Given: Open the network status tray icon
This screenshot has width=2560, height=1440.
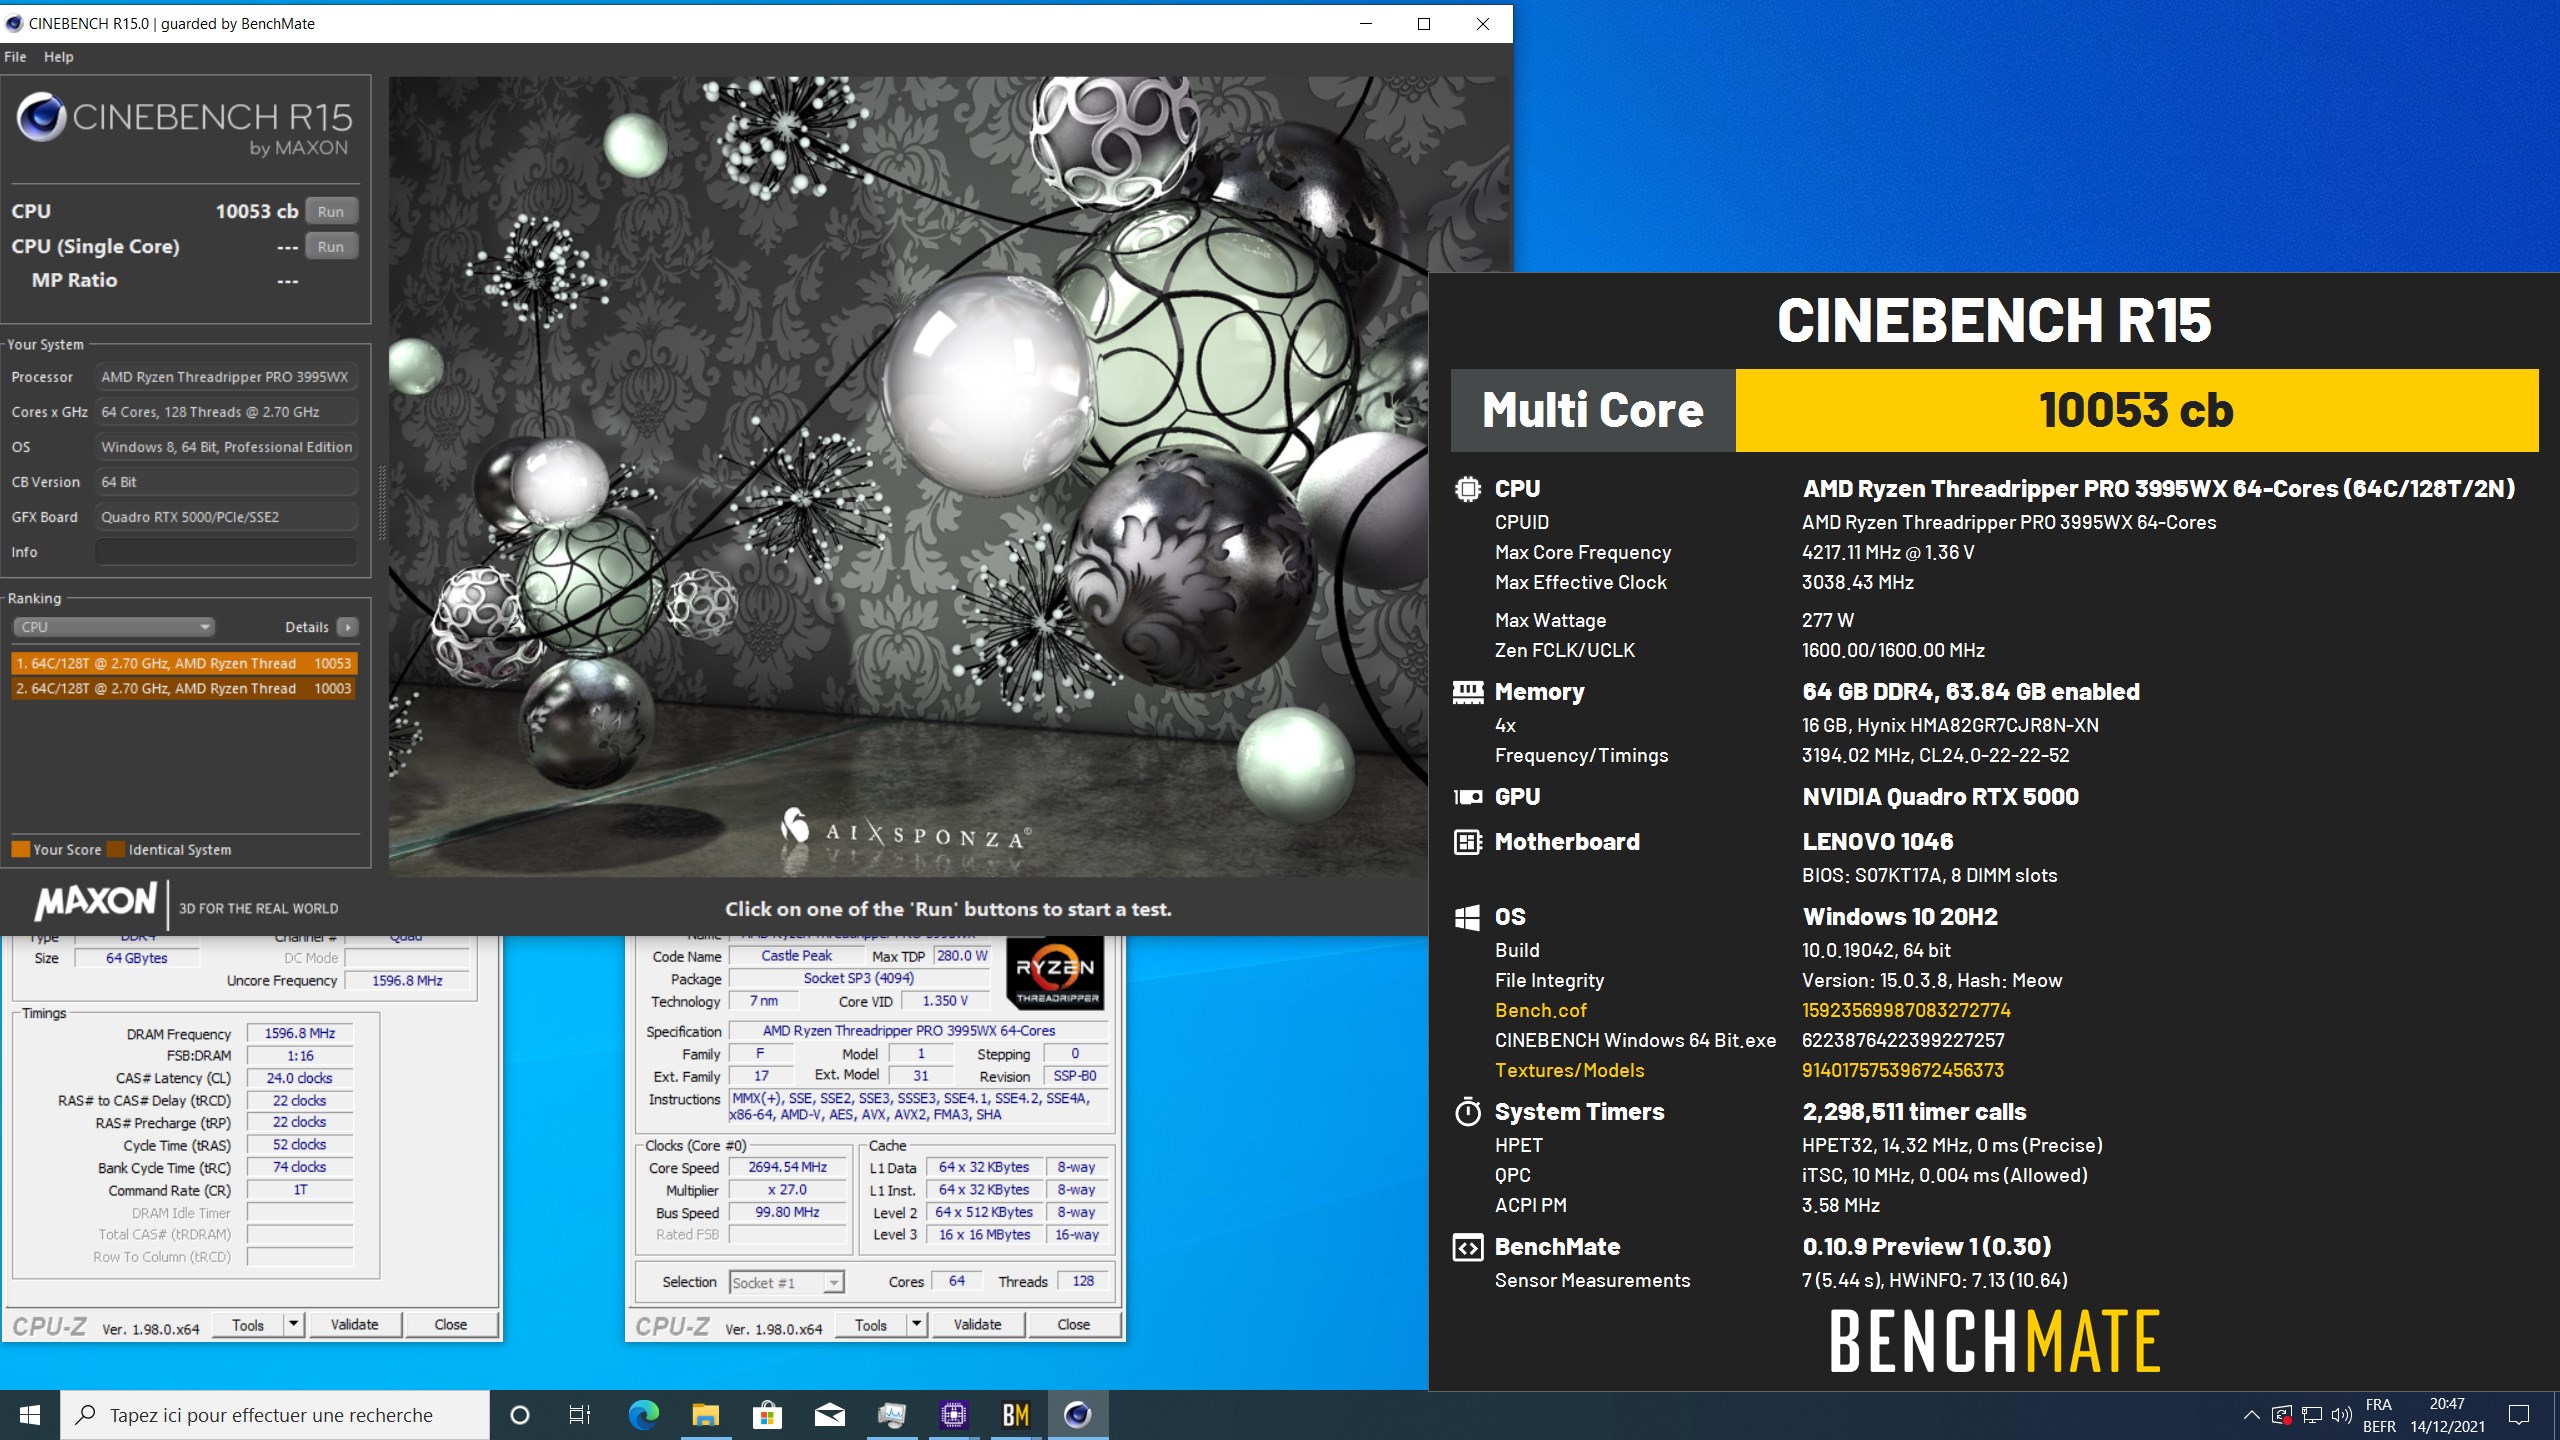Looking at the screenshot, I should pos(2311,1415).
